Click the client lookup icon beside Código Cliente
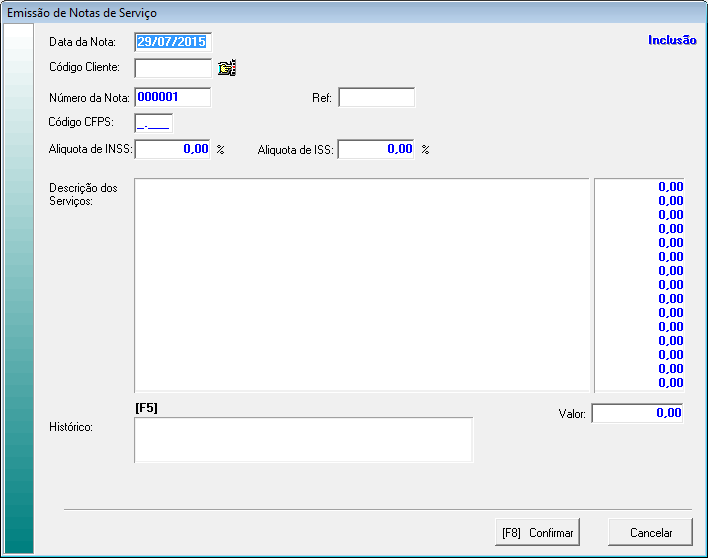This screenshot has width=708, height=558. click(227, 69)
